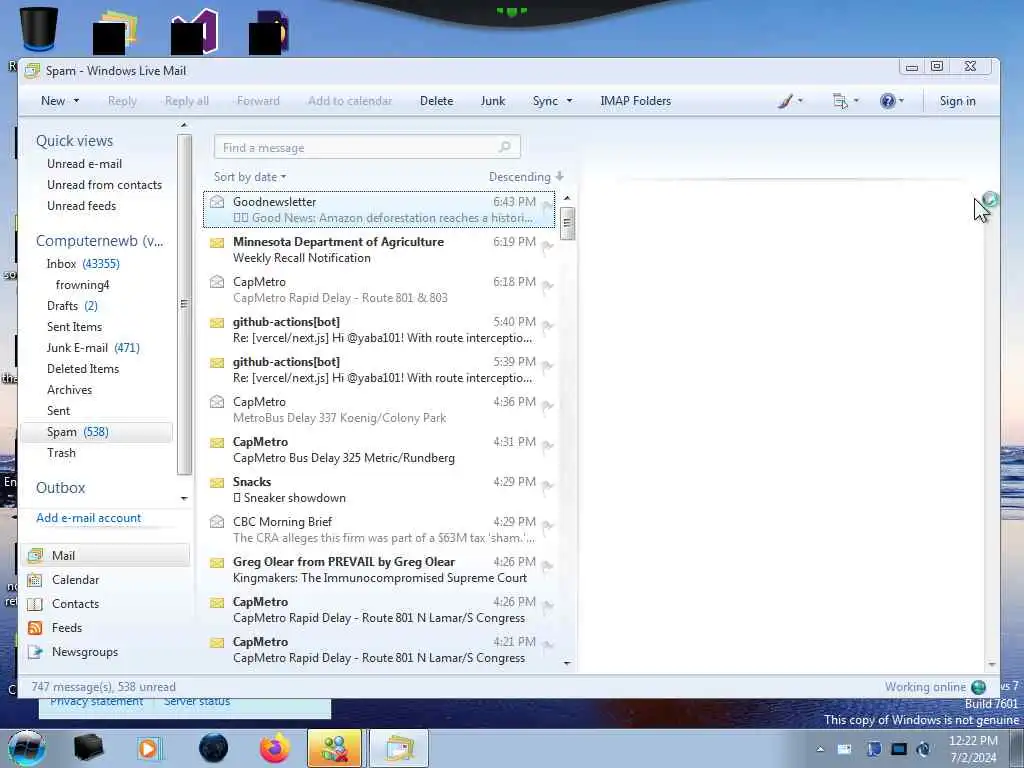
Task: Click the Sync button
Action: [545, 101]
